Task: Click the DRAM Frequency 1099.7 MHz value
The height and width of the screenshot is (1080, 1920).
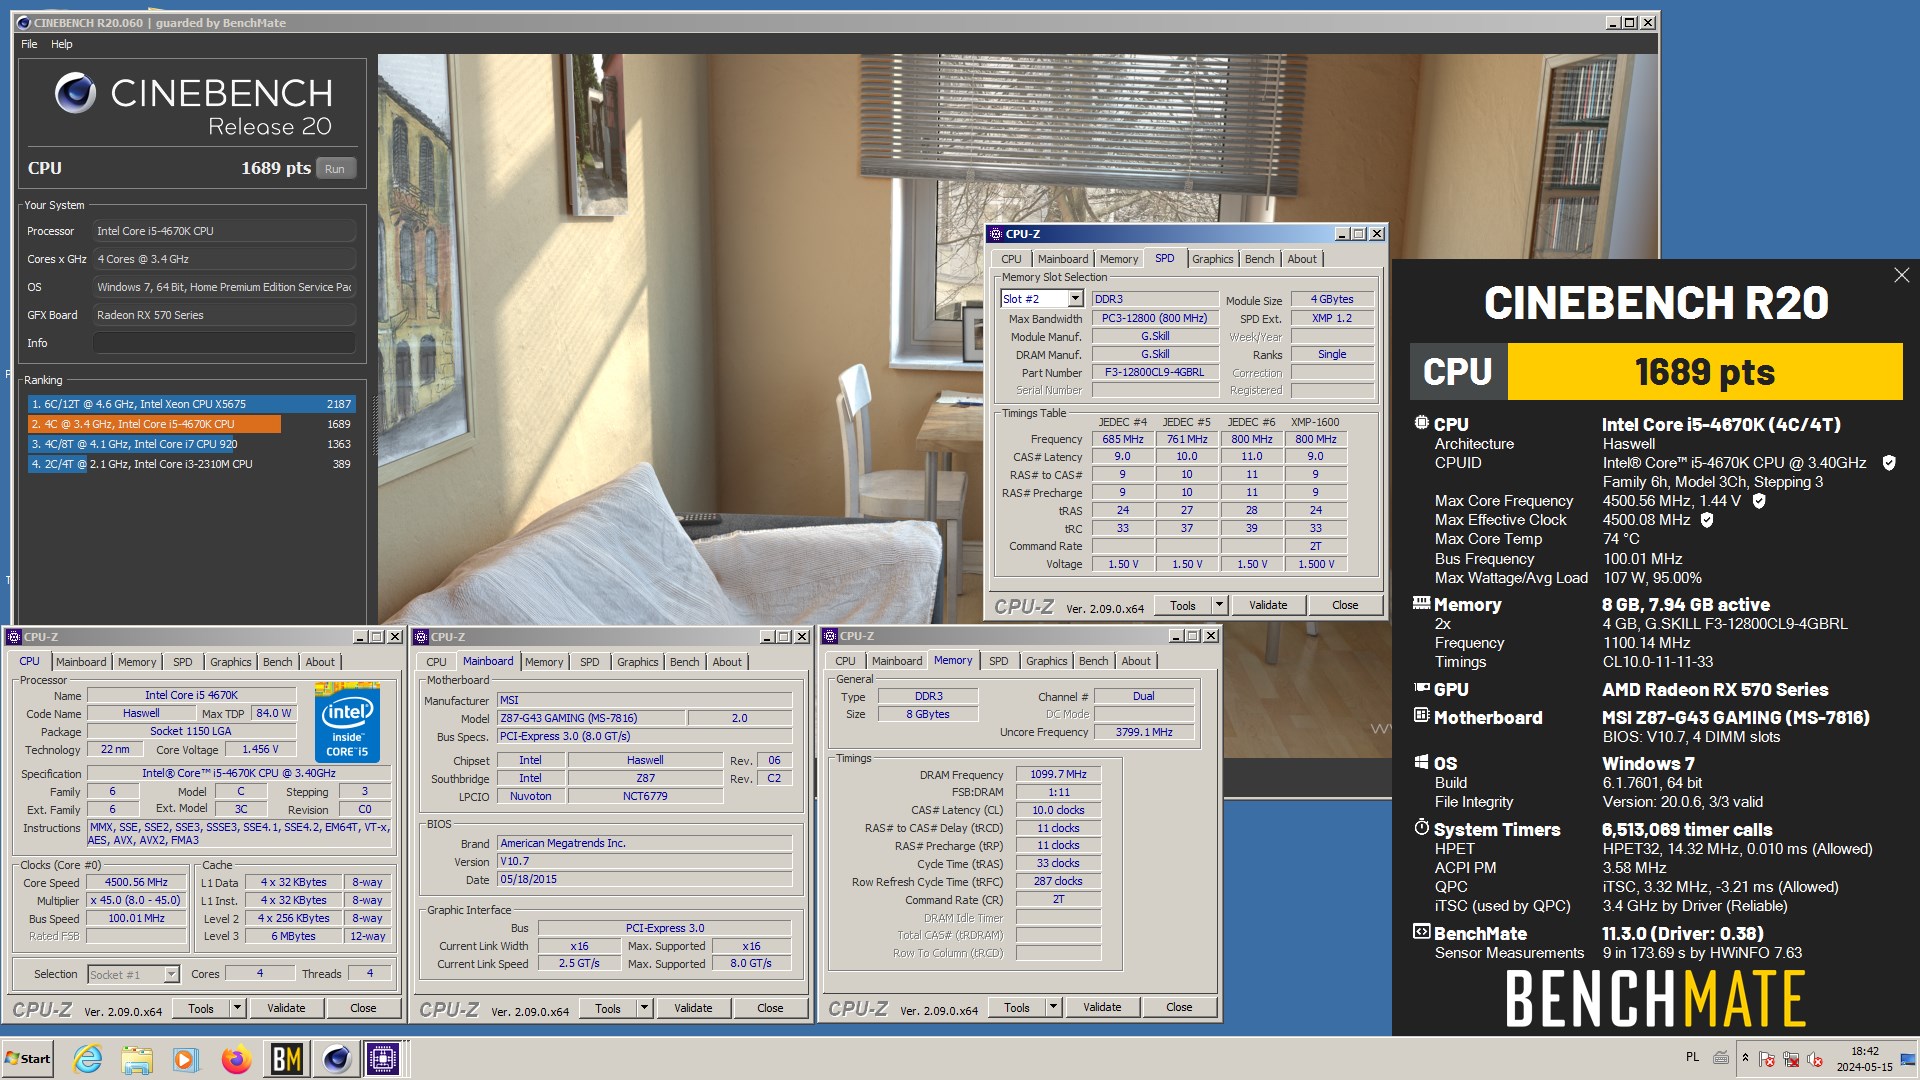Action: 1058,774
